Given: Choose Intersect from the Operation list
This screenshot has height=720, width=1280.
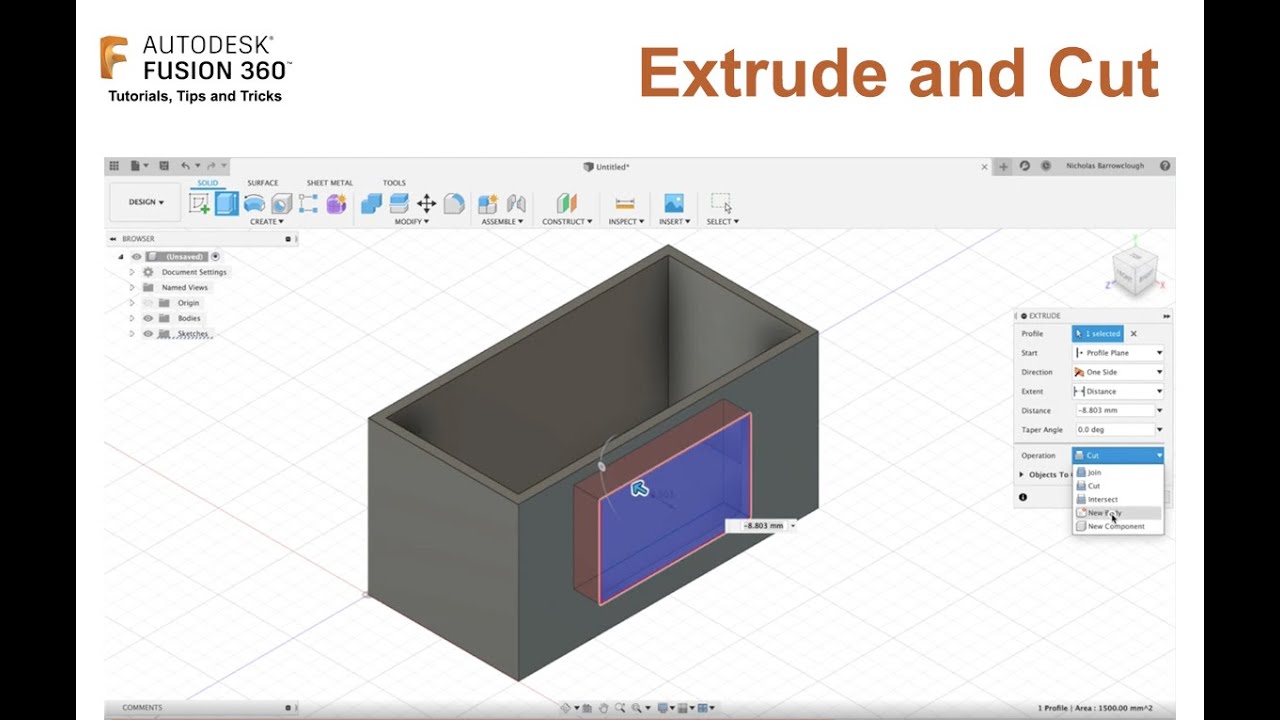Looking at the screenshot, I should click(1118, 499).
